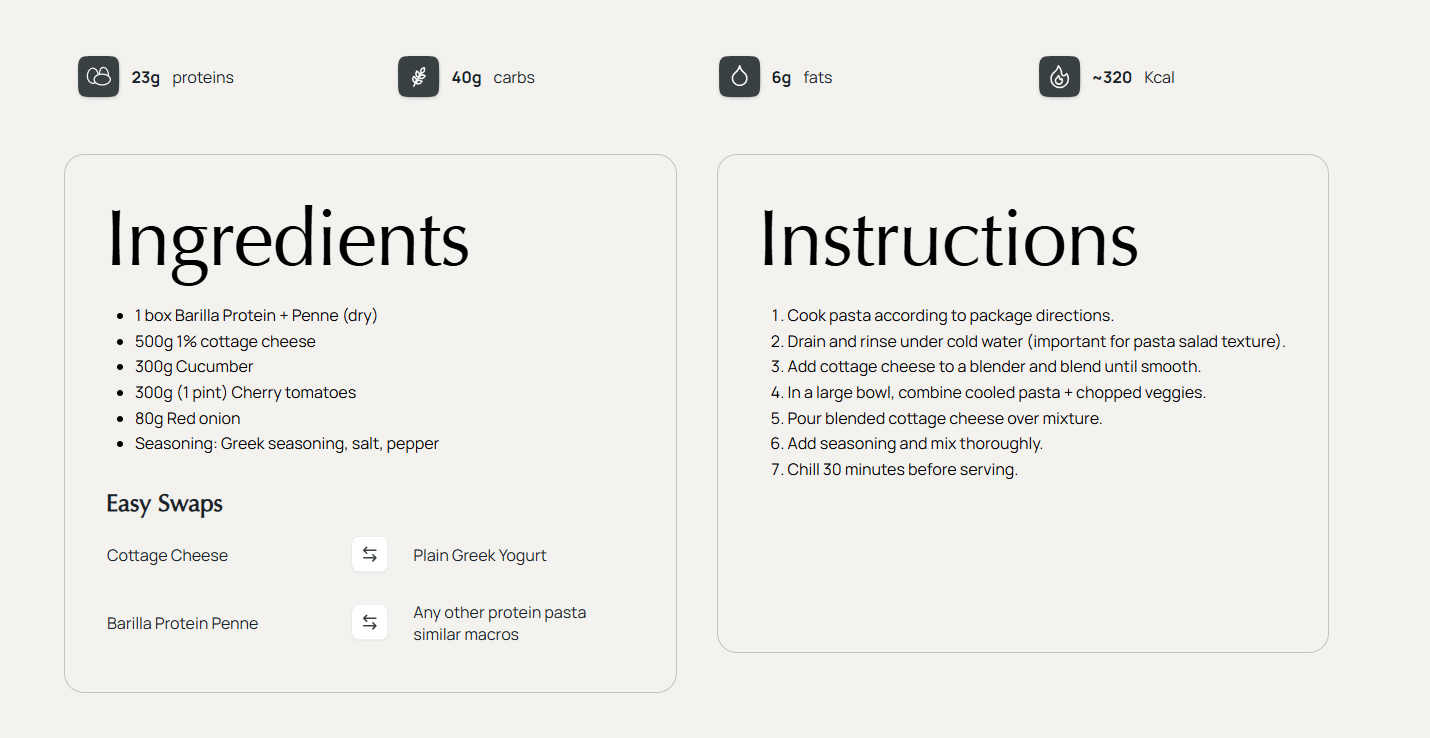
Task: Click the 23g proteins label
Action: pos(182,77)
